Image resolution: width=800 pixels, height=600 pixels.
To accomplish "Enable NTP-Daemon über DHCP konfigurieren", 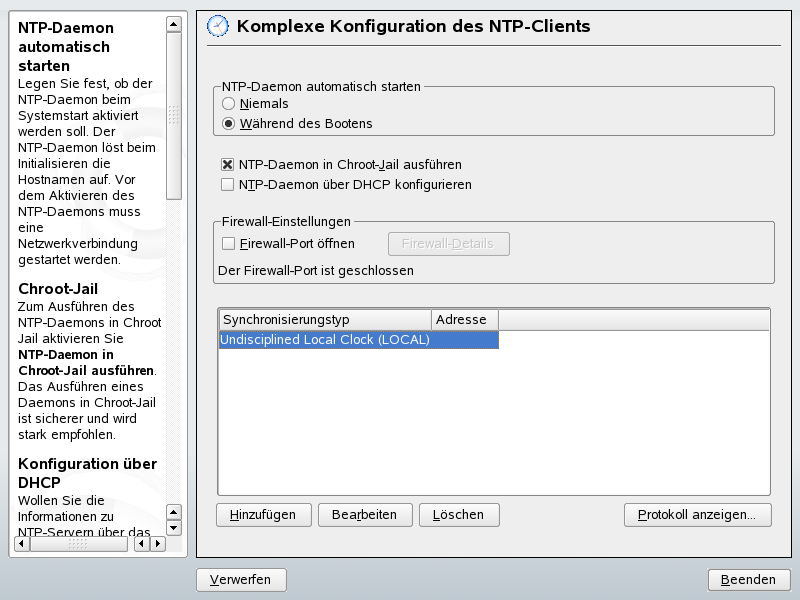I will coord(226,184).
